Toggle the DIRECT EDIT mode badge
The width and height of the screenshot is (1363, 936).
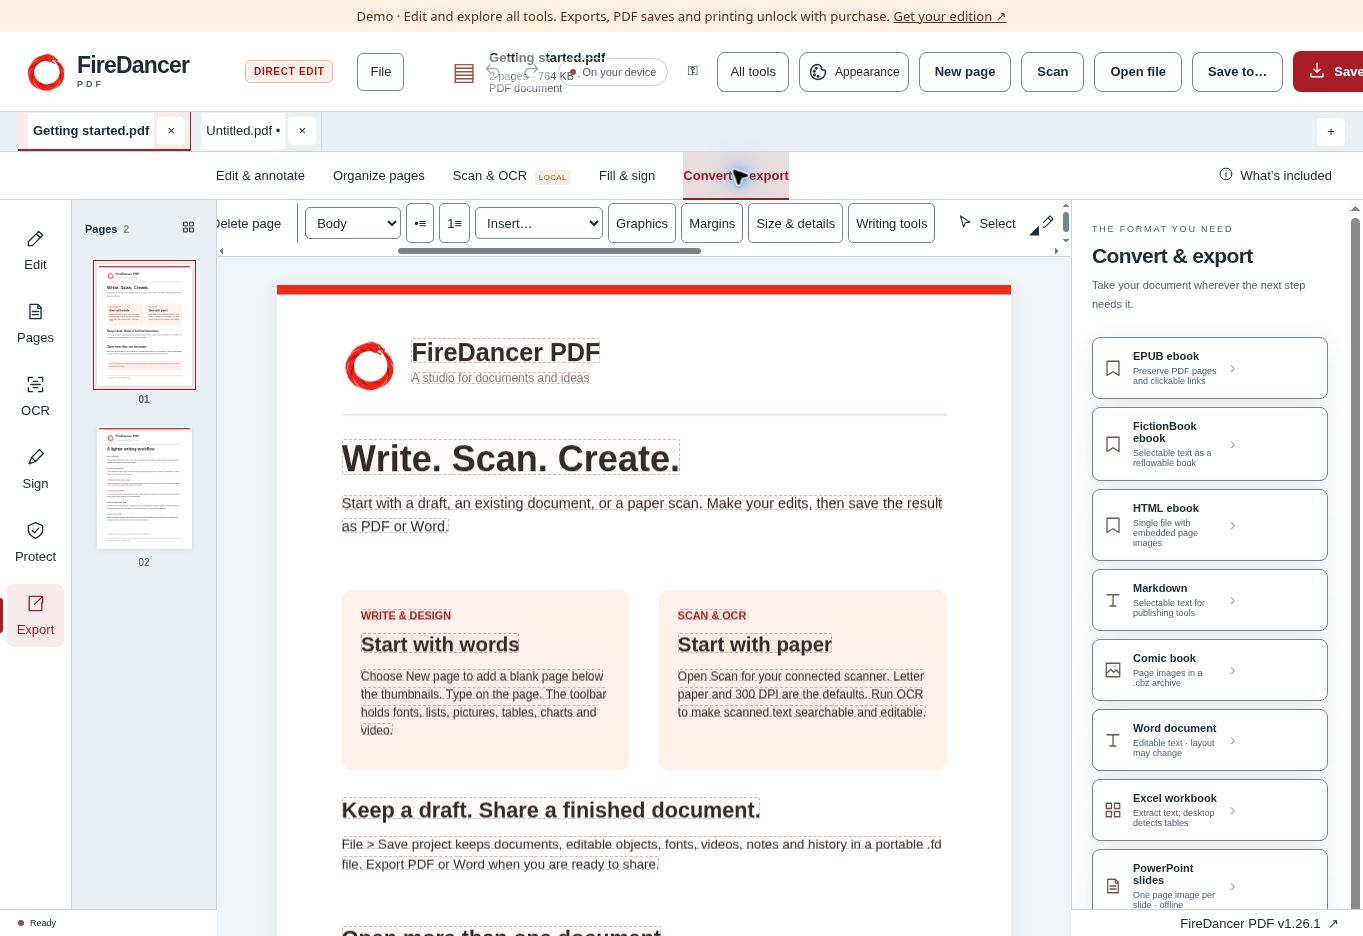(x=289, y=71)
